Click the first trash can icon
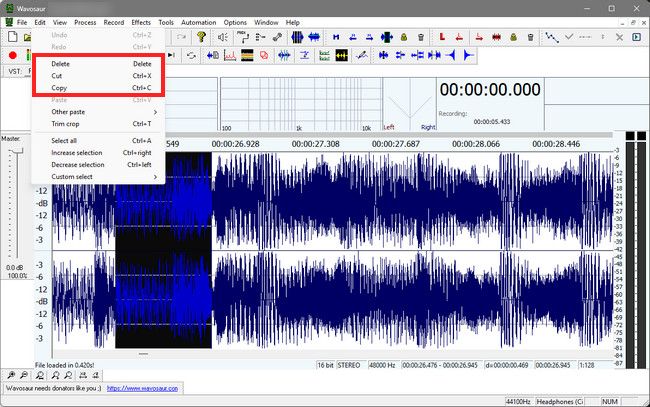 (421, 37)
